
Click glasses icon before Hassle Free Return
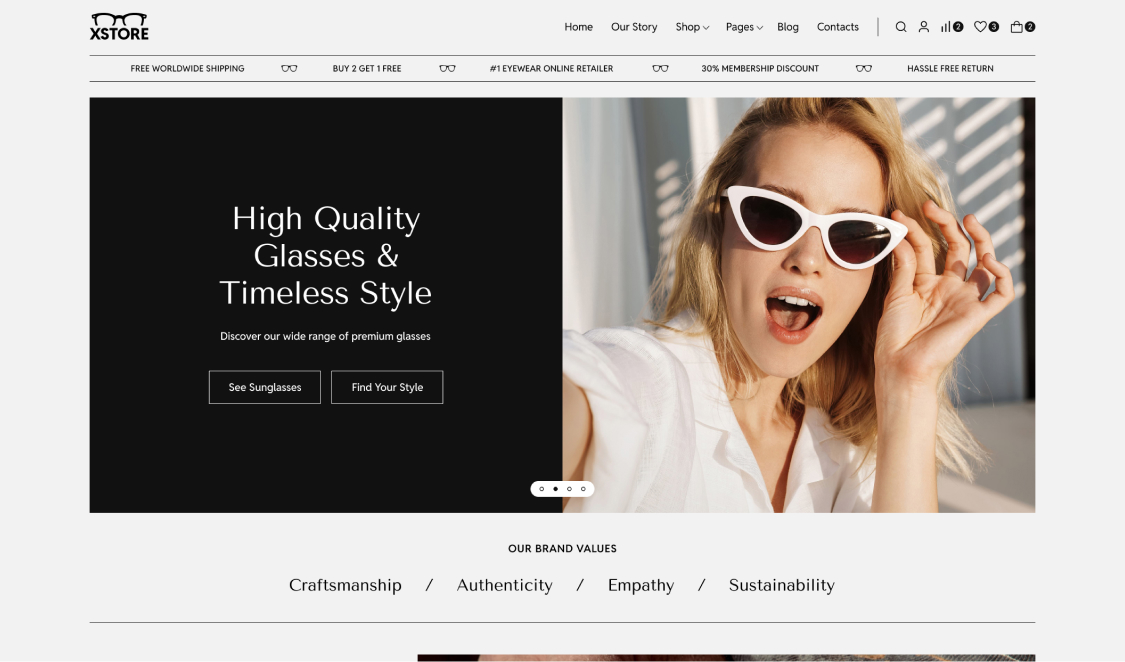click(864, 69)
